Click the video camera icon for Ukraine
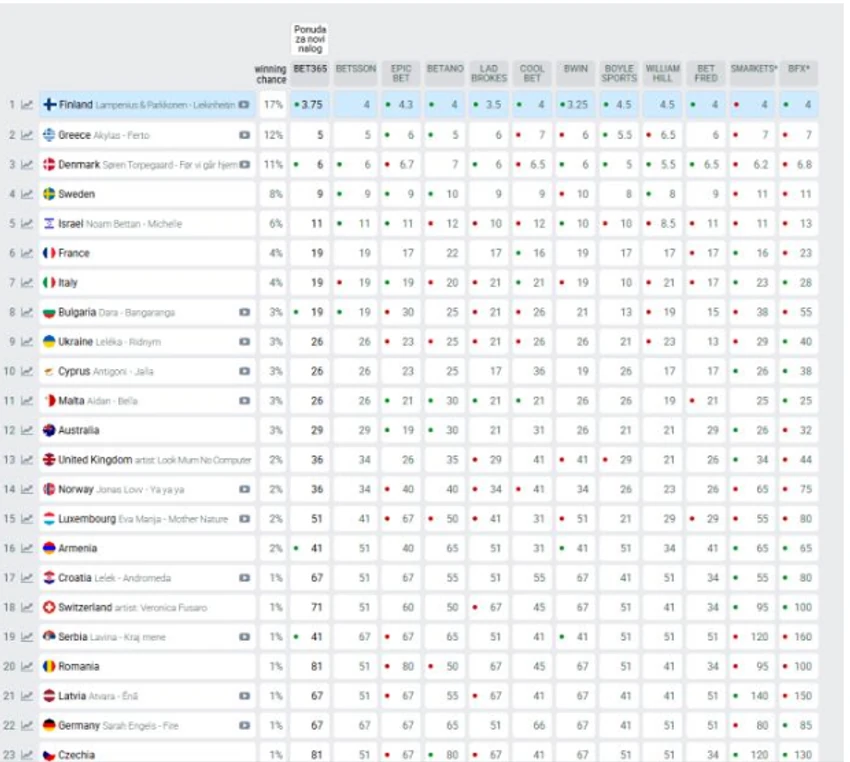Screen dimensions: 850x762 [244, 342]
